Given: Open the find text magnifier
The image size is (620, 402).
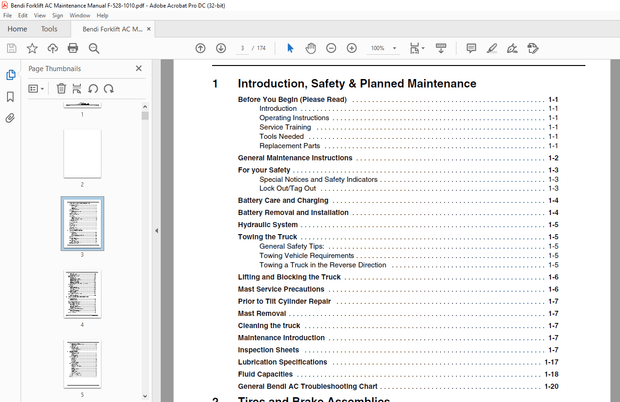Looking at the screenshot, I should coord(94,48).
